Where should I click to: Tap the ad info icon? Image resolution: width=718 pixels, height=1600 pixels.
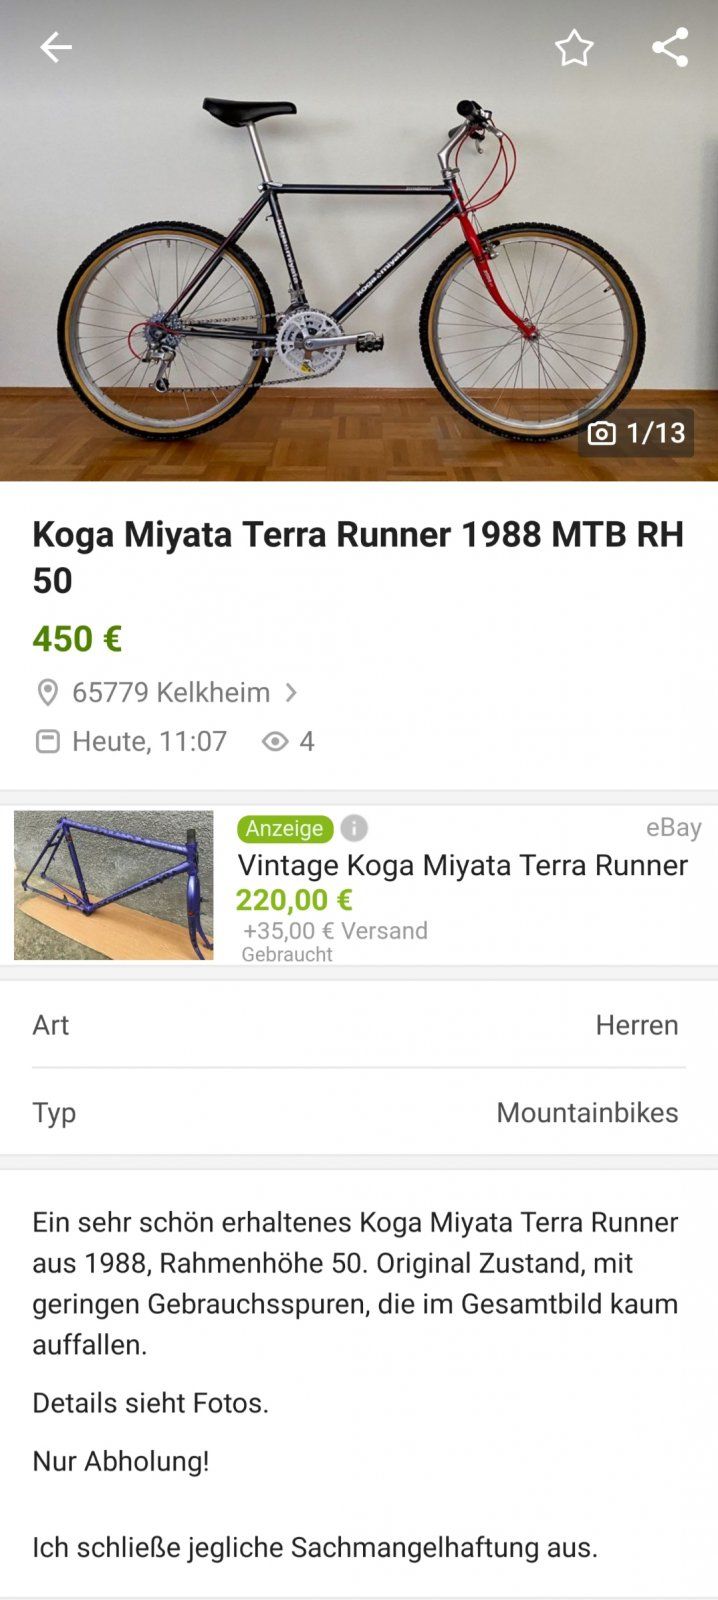click(354, 828)
